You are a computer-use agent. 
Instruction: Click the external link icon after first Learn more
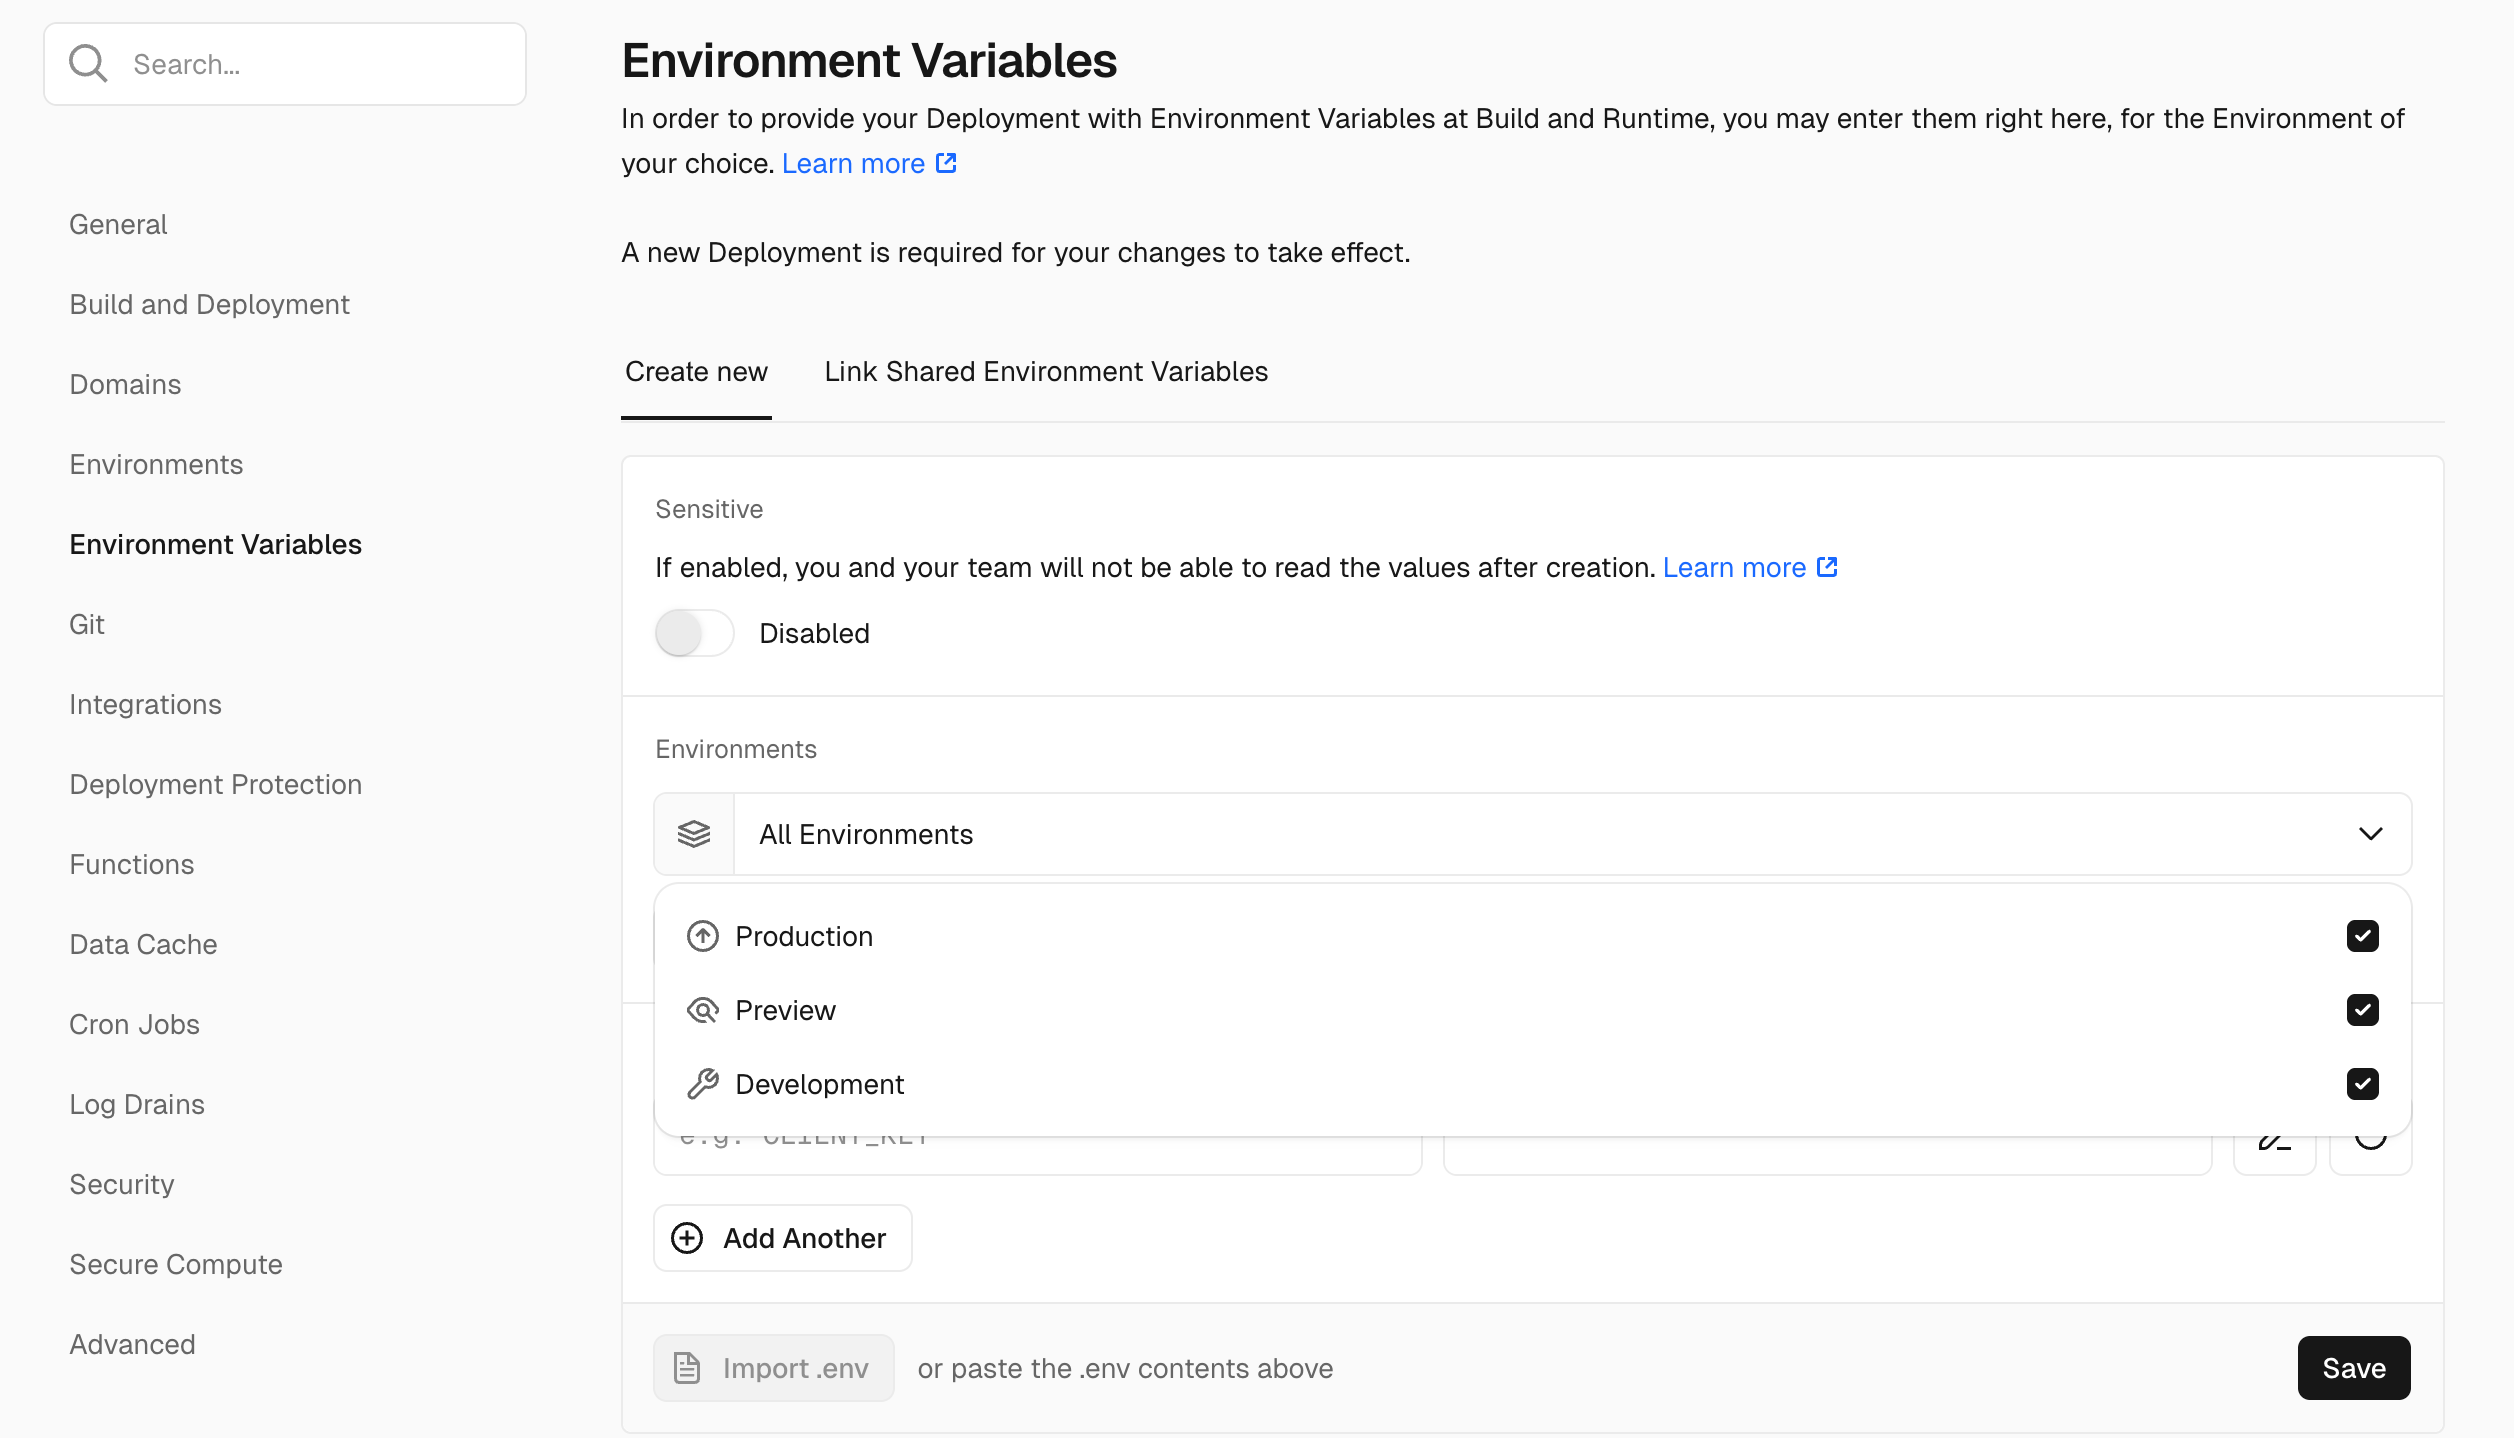coord(946,163)
